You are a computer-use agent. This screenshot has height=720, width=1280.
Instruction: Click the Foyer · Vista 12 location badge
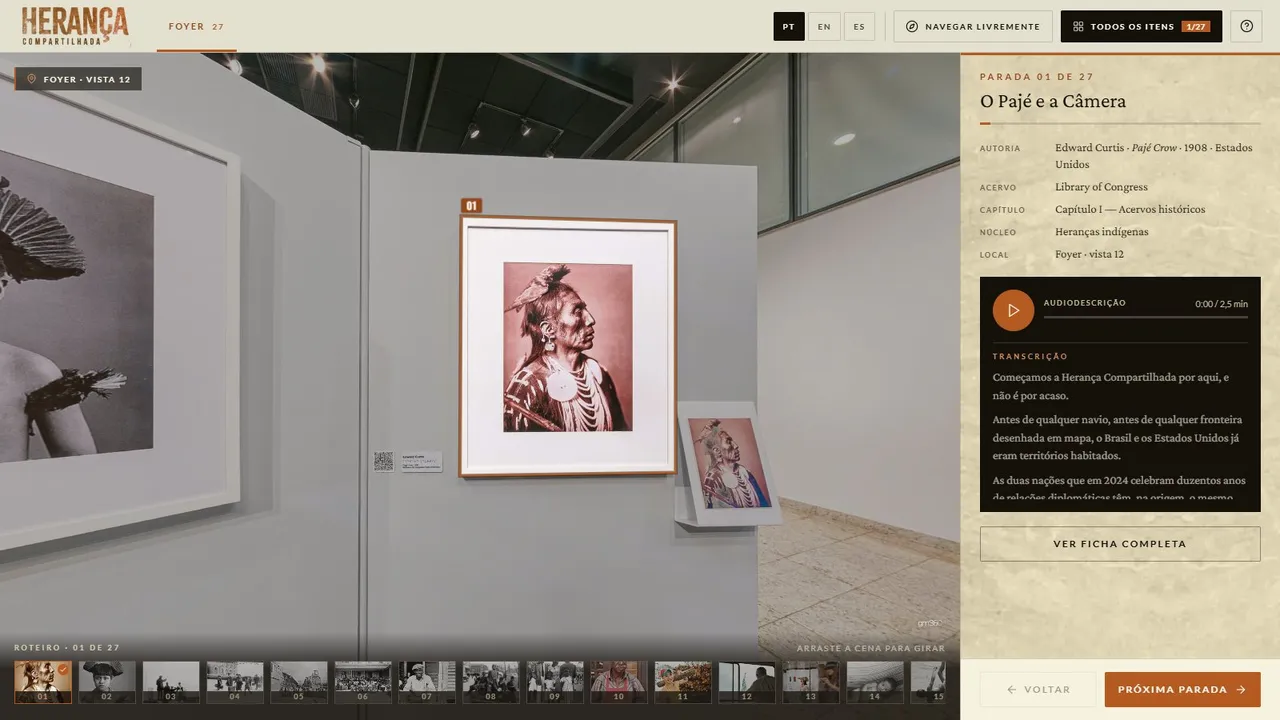78,79
